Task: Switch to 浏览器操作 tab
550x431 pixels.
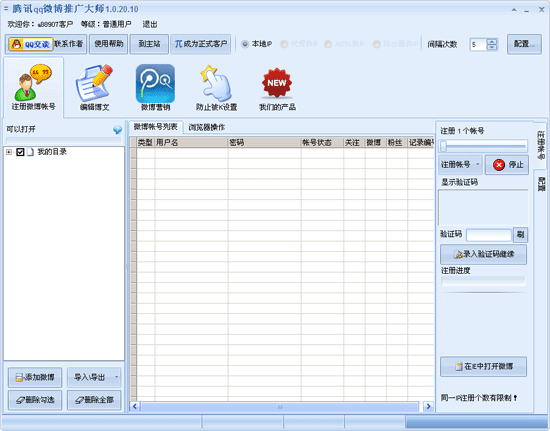Action: click(207, 127)
